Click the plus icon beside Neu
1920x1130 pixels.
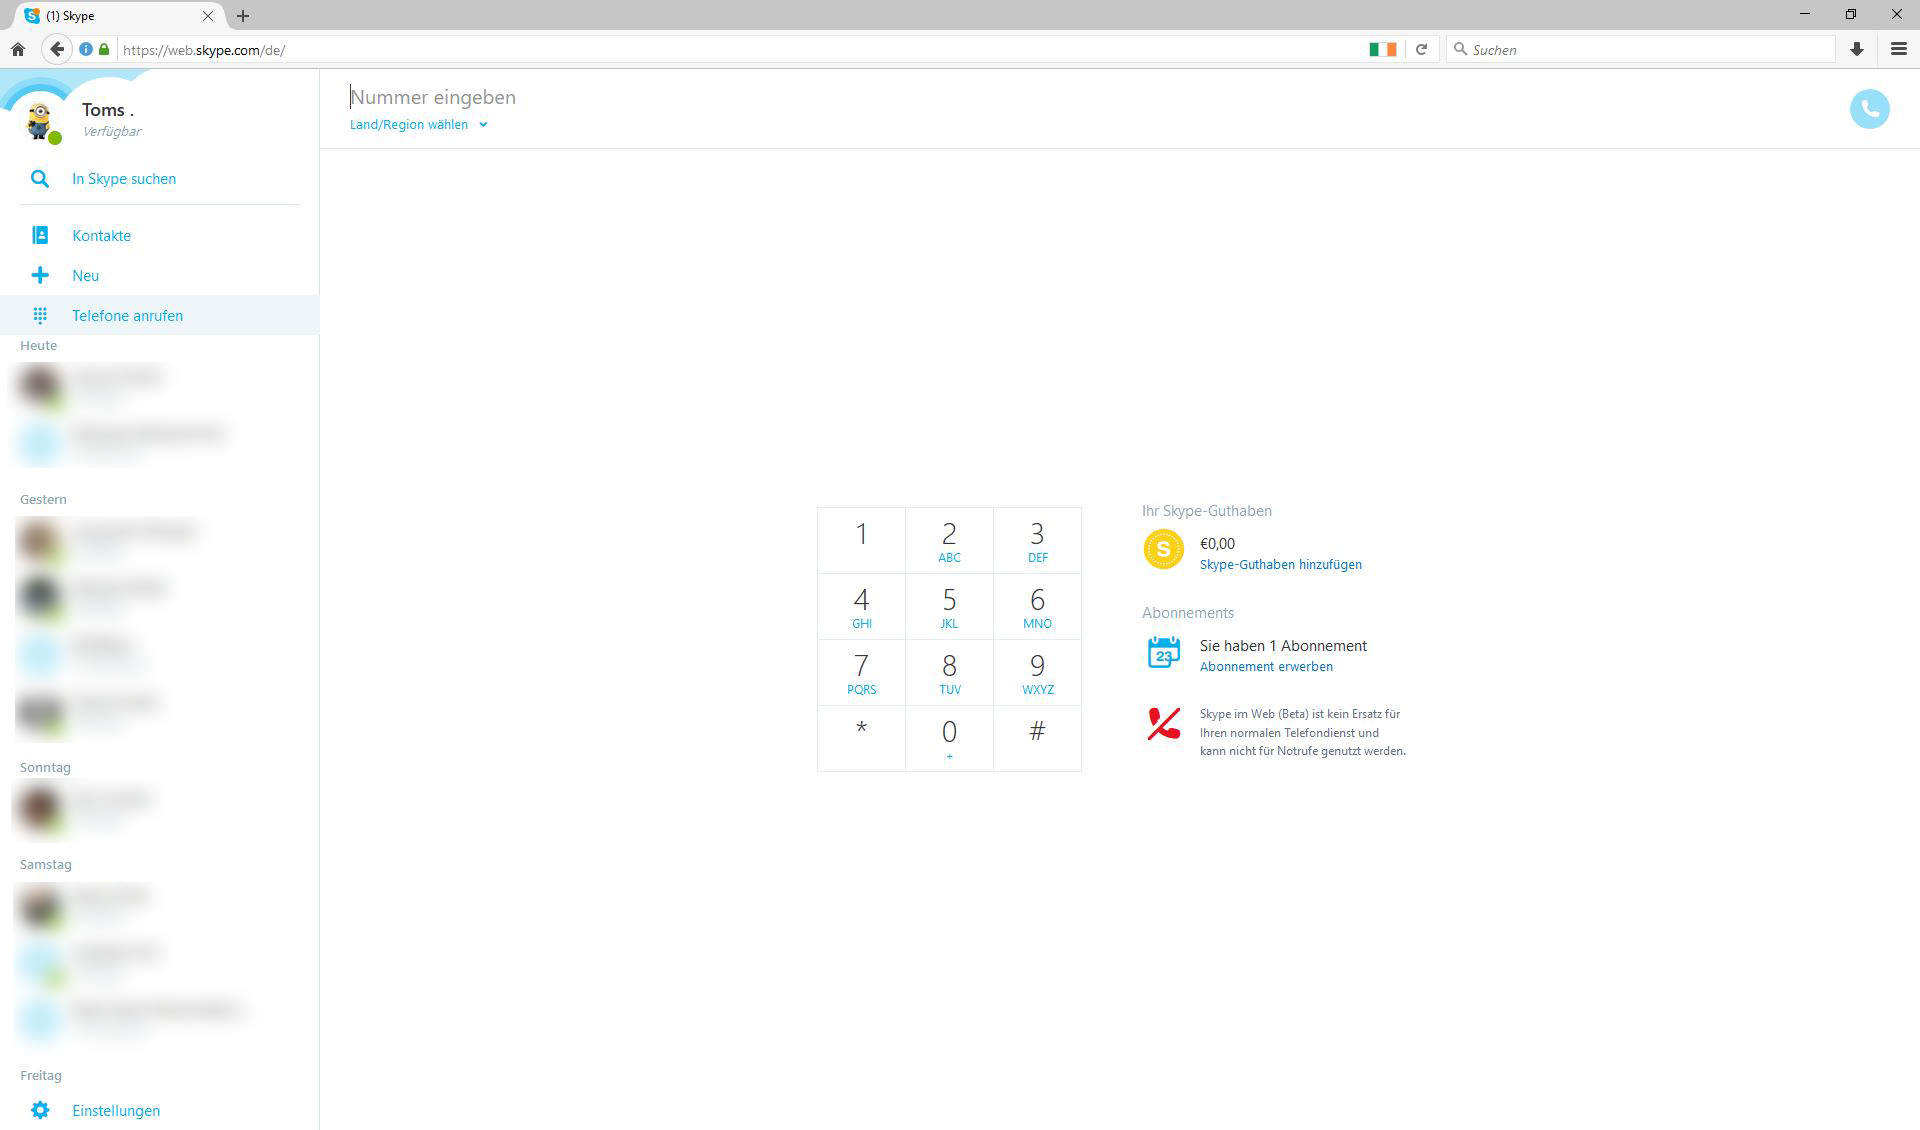click(40, 275)
